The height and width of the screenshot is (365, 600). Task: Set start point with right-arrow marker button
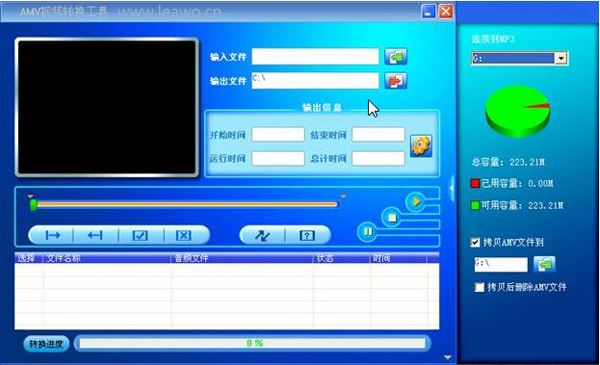(52, 235)
